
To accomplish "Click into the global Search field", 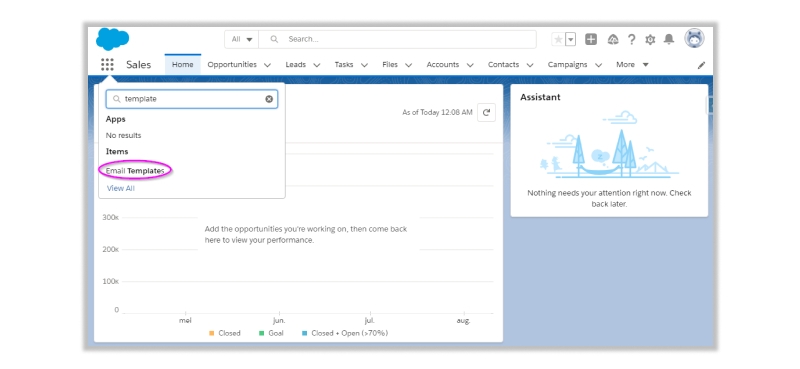I will (397, 39).
